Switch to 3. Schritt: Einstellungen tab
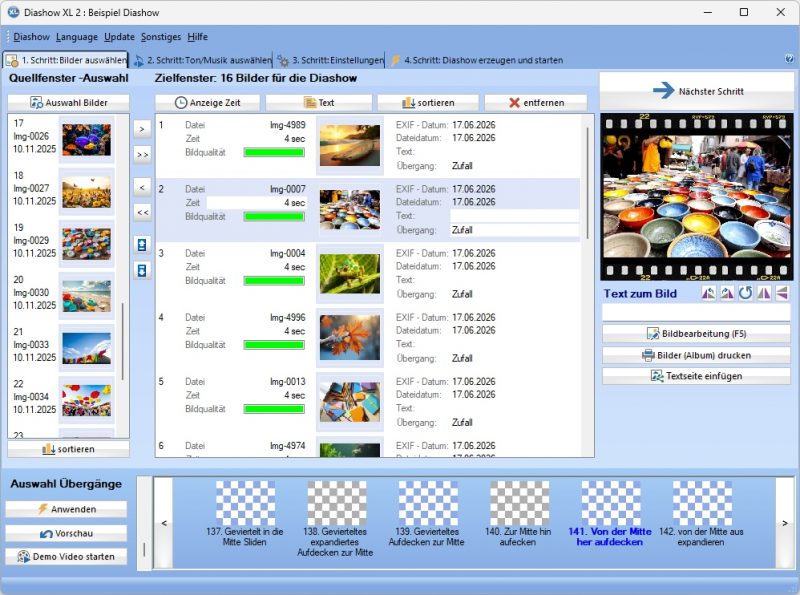The image size is (800, 595). click(330, 60)
